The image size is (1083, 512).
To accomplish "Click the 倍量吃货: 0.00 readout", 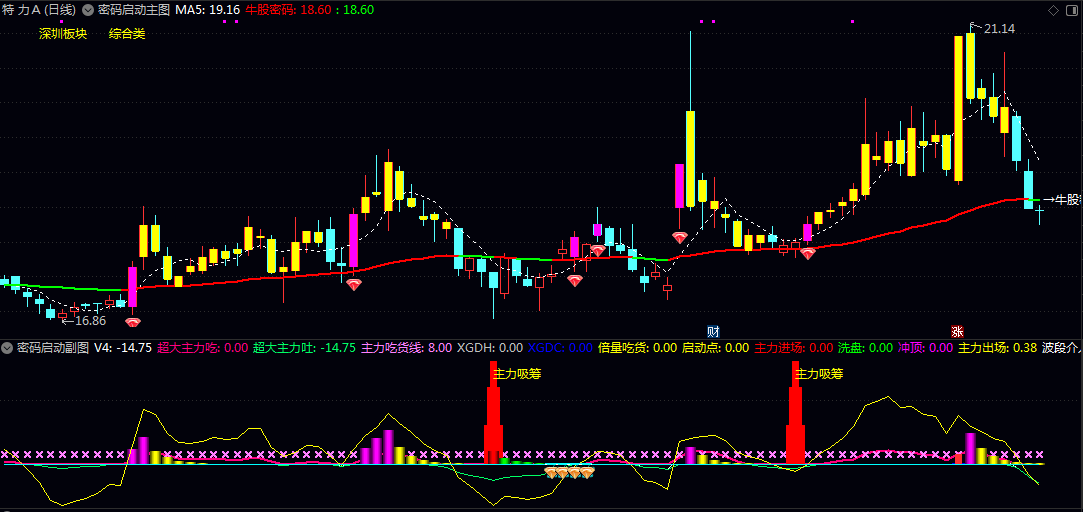I will click(637, 348).
